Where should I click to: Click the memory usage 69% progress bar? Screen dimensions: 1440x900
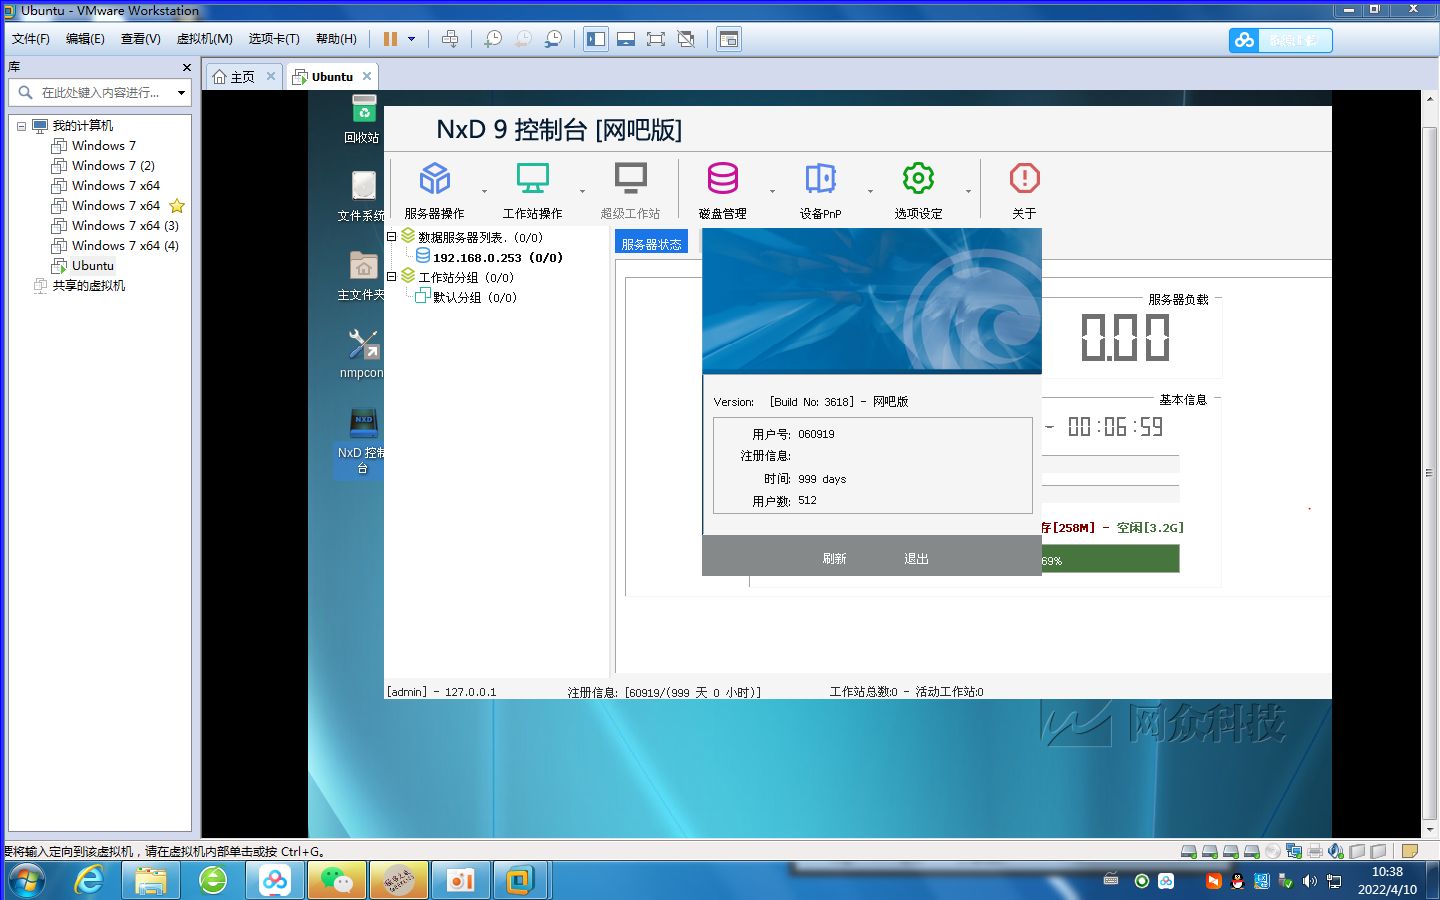point(1110,559)
